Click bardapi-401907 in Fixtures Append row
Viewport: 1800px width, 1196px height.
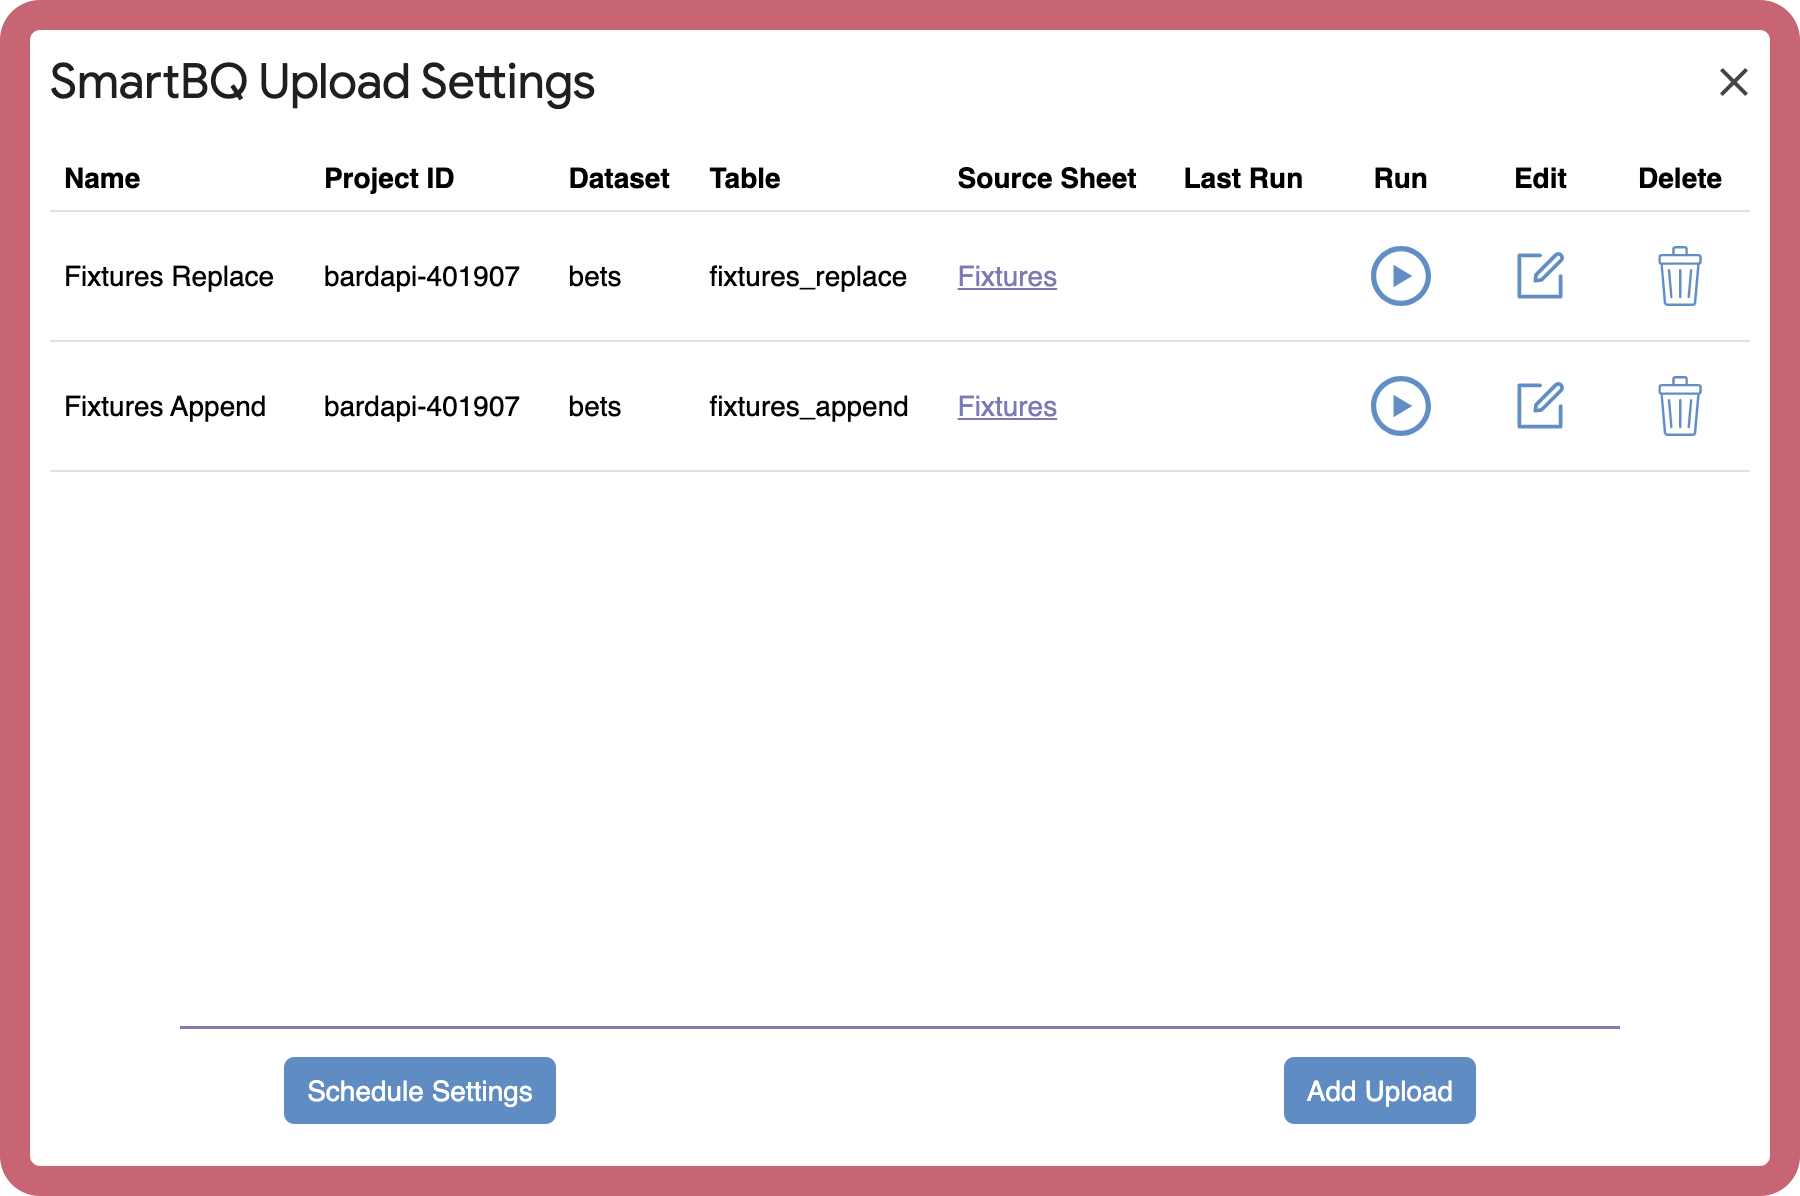coord(422,406)
